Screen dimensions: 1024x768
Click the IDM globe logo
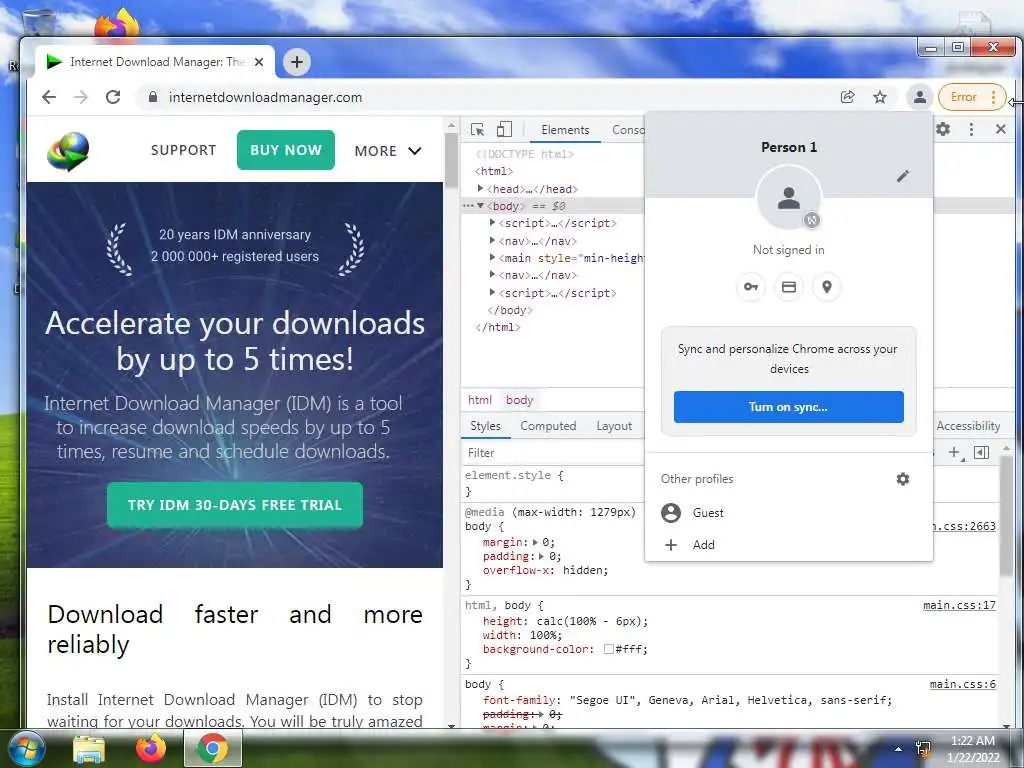pos(68,151)
